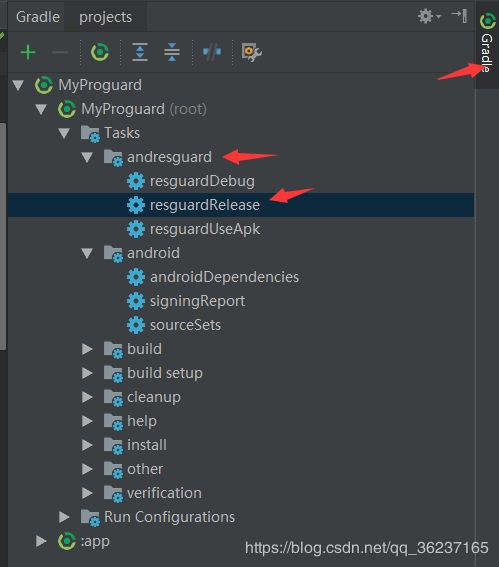
Task: Collapse the MyProguard (root) node
Action: point(41,109)
